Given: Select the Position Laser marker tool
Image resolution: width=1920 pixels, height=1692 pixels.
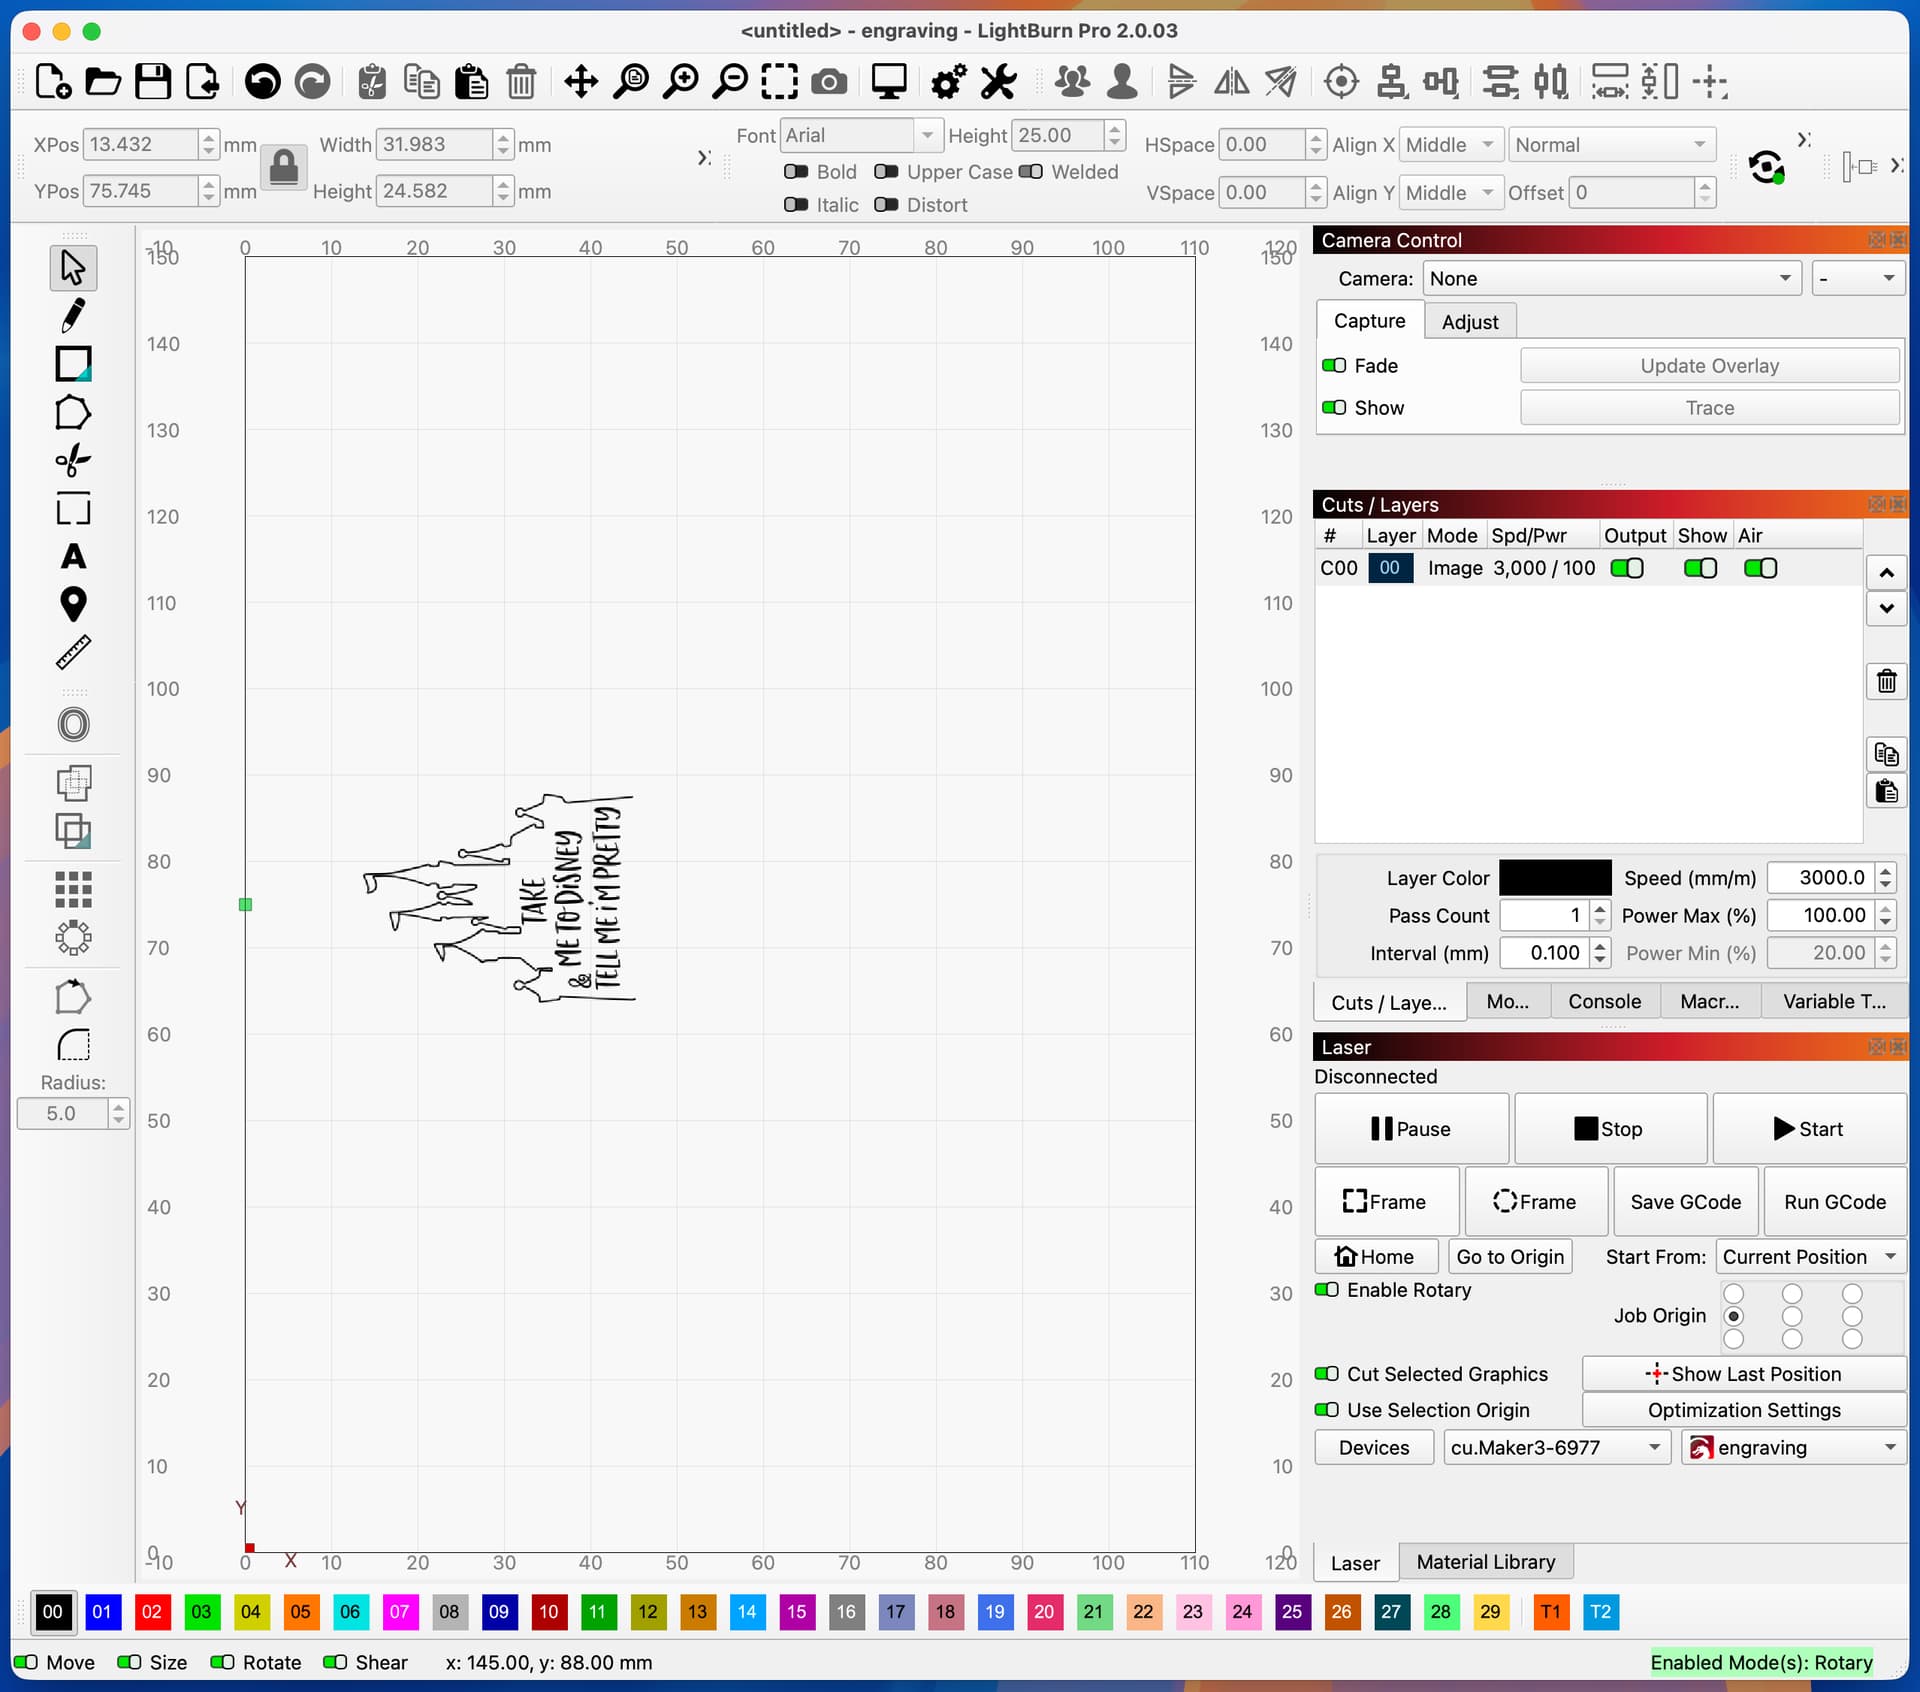Looking at the screenshot, I should click(73, 604).
